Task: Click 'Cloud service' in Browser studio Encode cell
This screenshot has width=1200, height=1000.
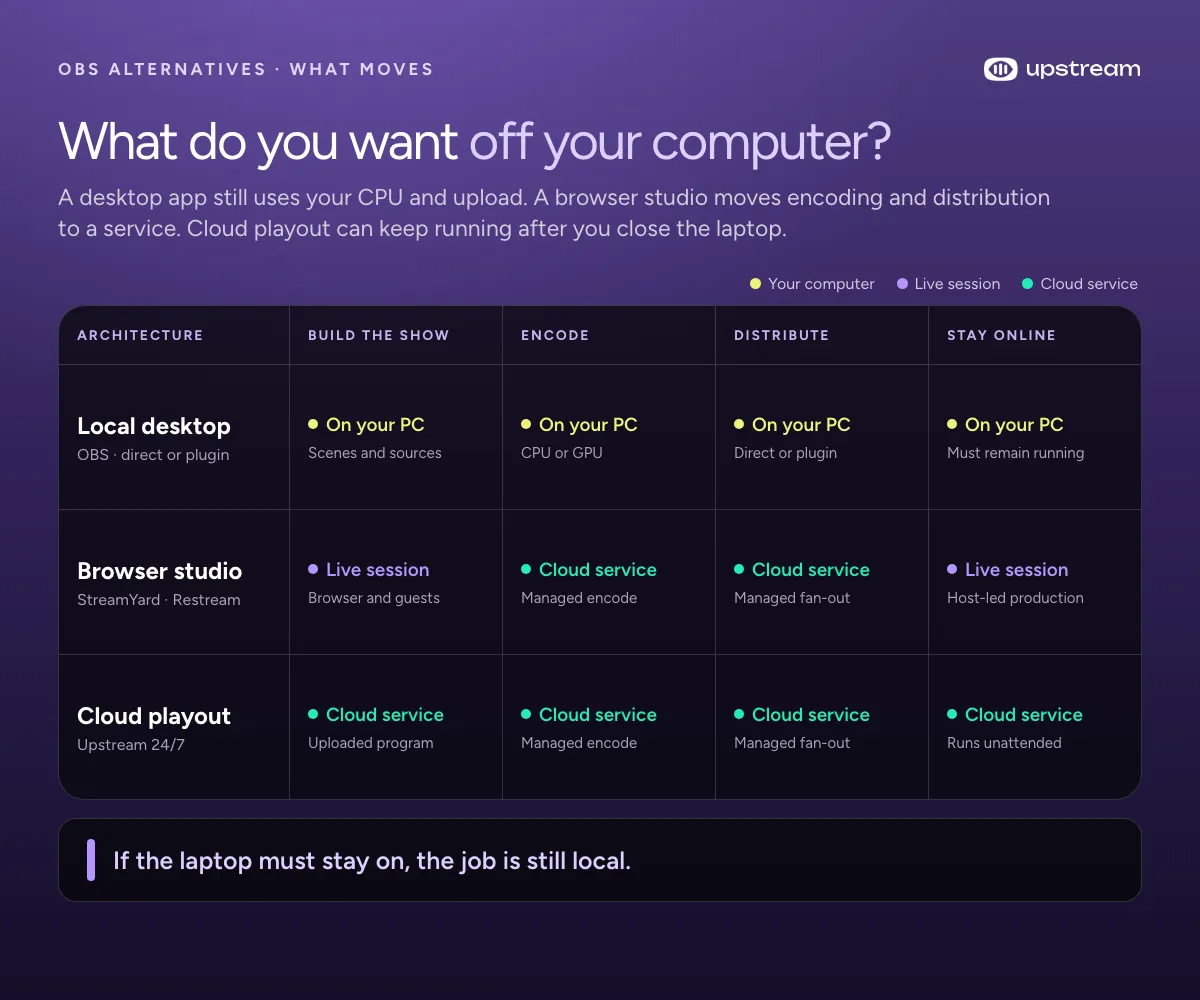Action: point(598,570)
